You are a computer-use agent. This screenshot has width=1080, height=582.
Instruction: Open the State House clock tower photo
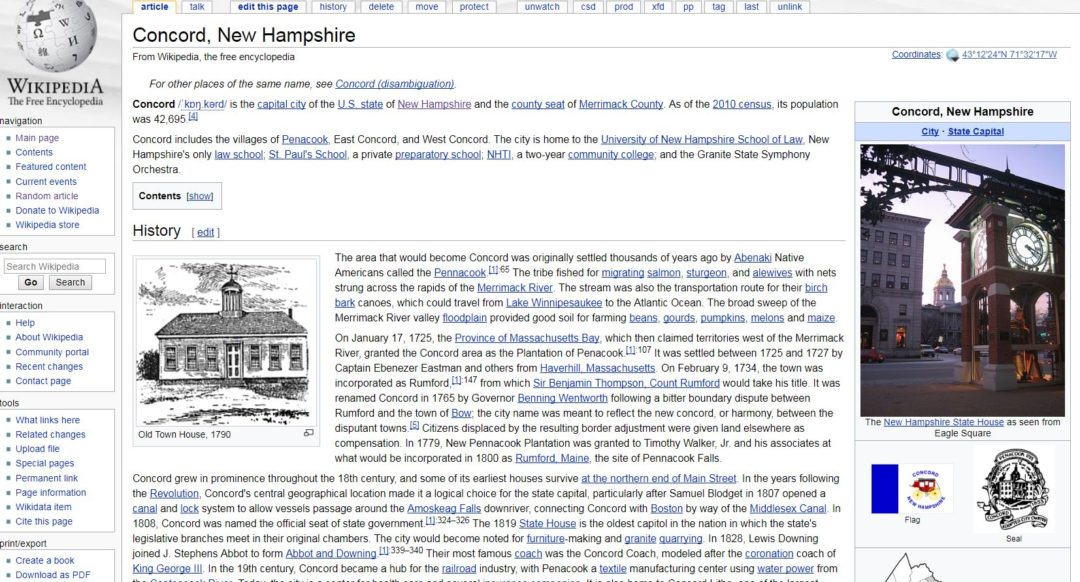(962, 280)
